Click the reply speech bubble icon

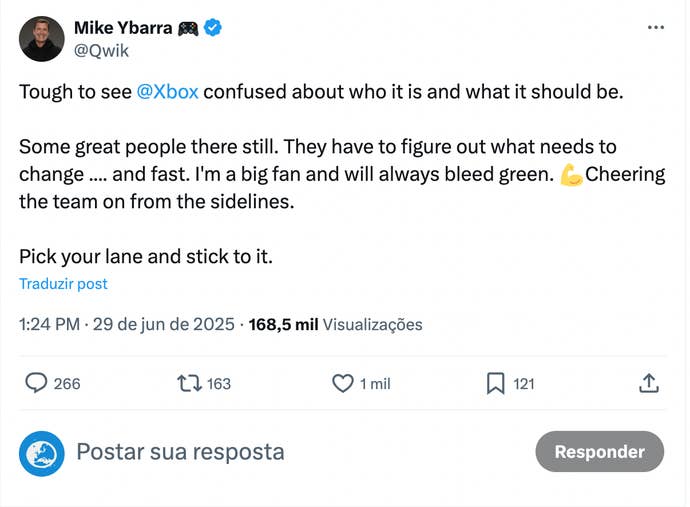tap(36, 383)
